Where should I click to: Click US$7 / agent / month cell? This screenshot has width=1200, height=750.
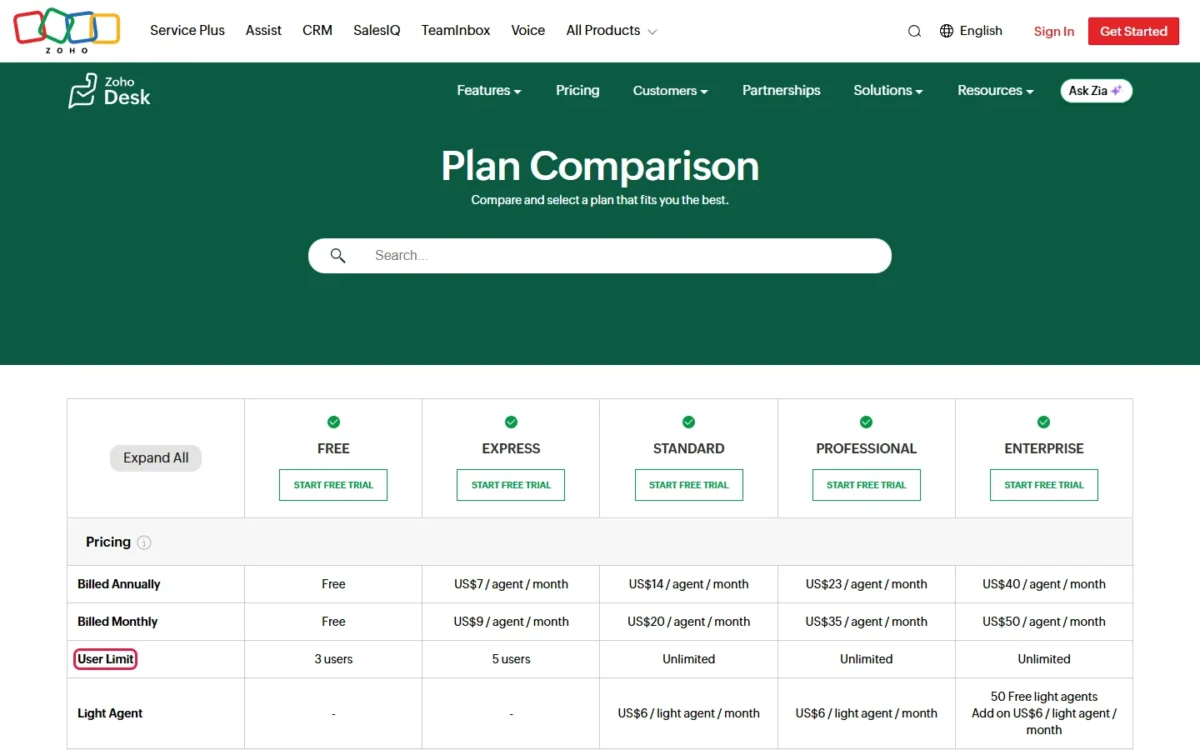pyautogui.click(x=511, y=584)
